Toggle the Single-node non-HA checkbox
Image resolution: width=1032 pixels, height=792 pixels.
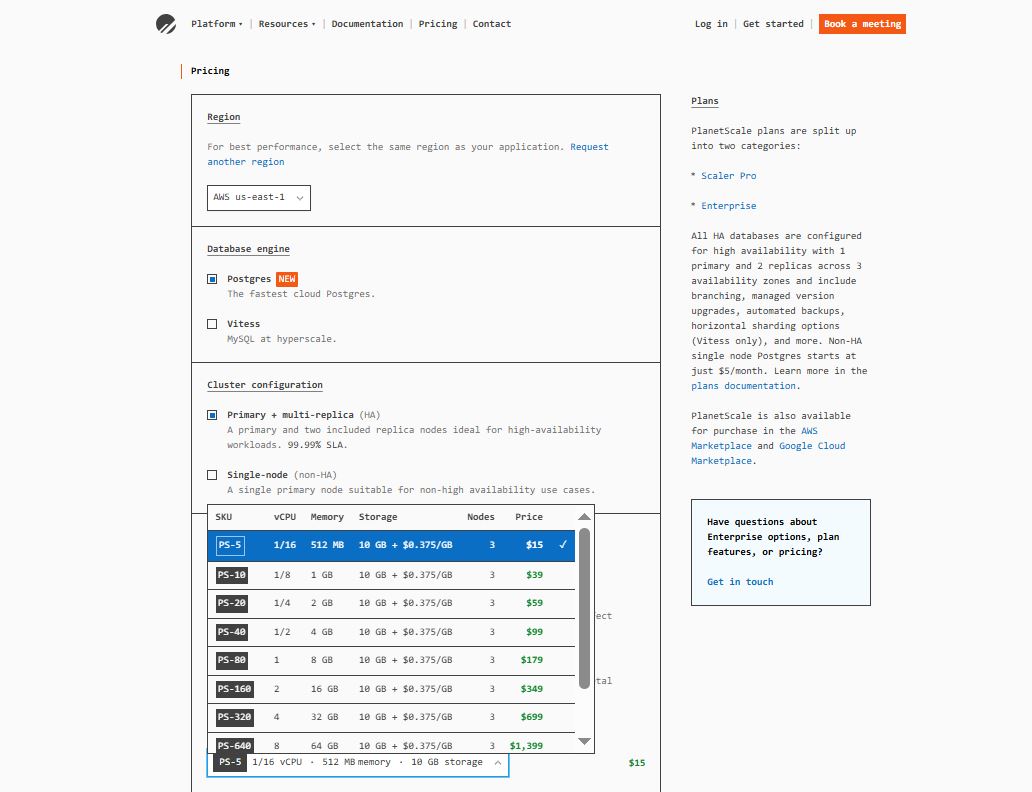(212, 475)
